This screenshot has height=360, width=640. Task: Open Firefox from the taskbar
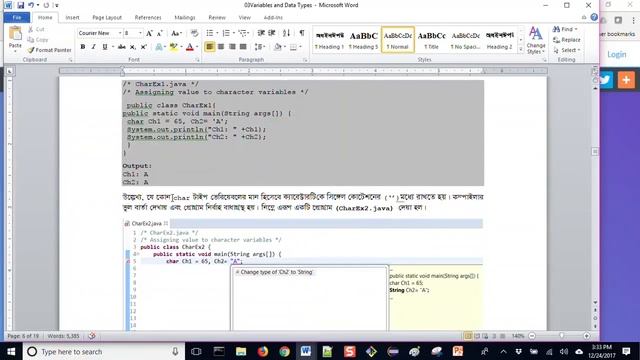point(262,351)
